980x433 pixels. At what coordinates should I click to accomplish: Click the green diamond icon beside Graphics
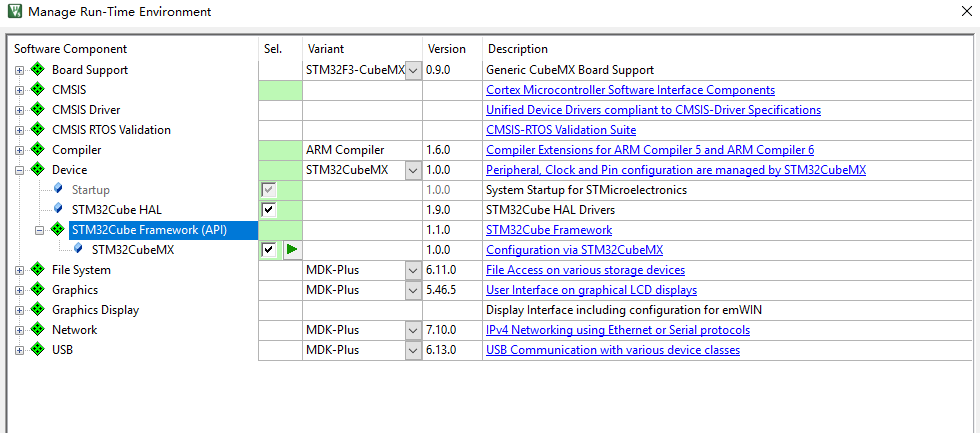coord(38,289)
